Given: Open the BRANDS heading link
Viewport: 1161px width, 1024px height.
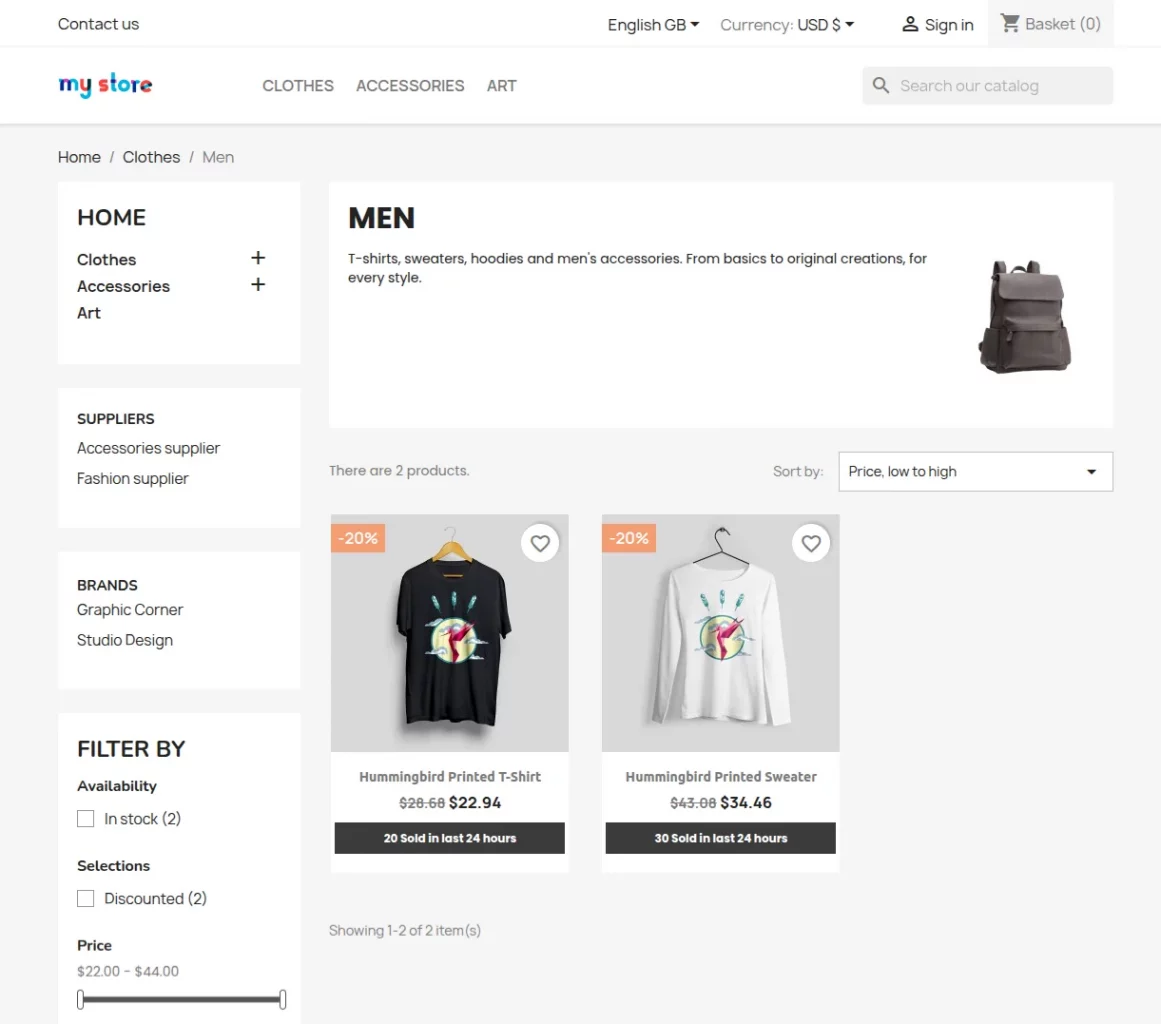Looking at the screenshot, I should point(107,585).
